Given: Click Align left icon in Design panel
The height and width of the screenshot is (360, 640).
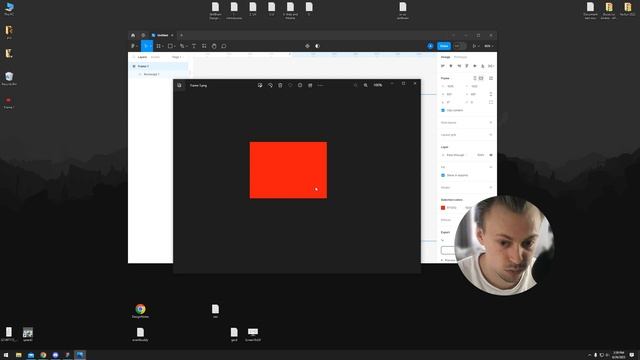Looking at the screenshot, I should 443,66.
